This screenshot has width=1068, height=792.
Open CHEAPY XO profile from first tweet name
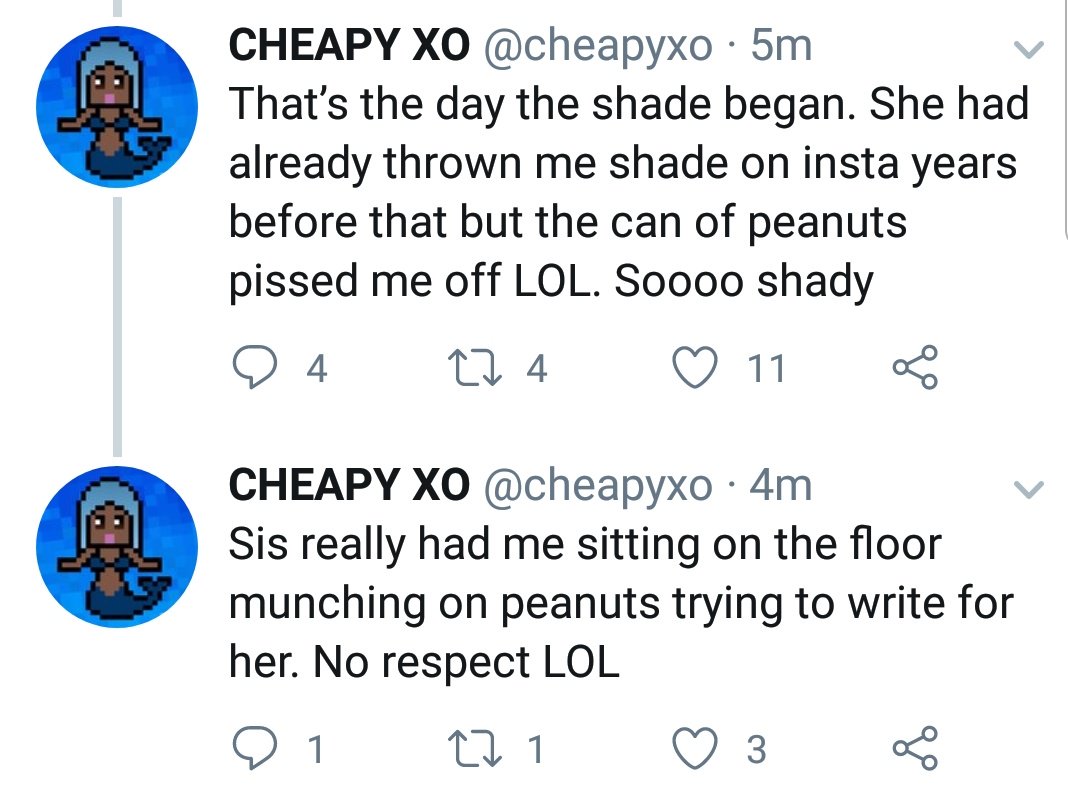tap(348, 46)
